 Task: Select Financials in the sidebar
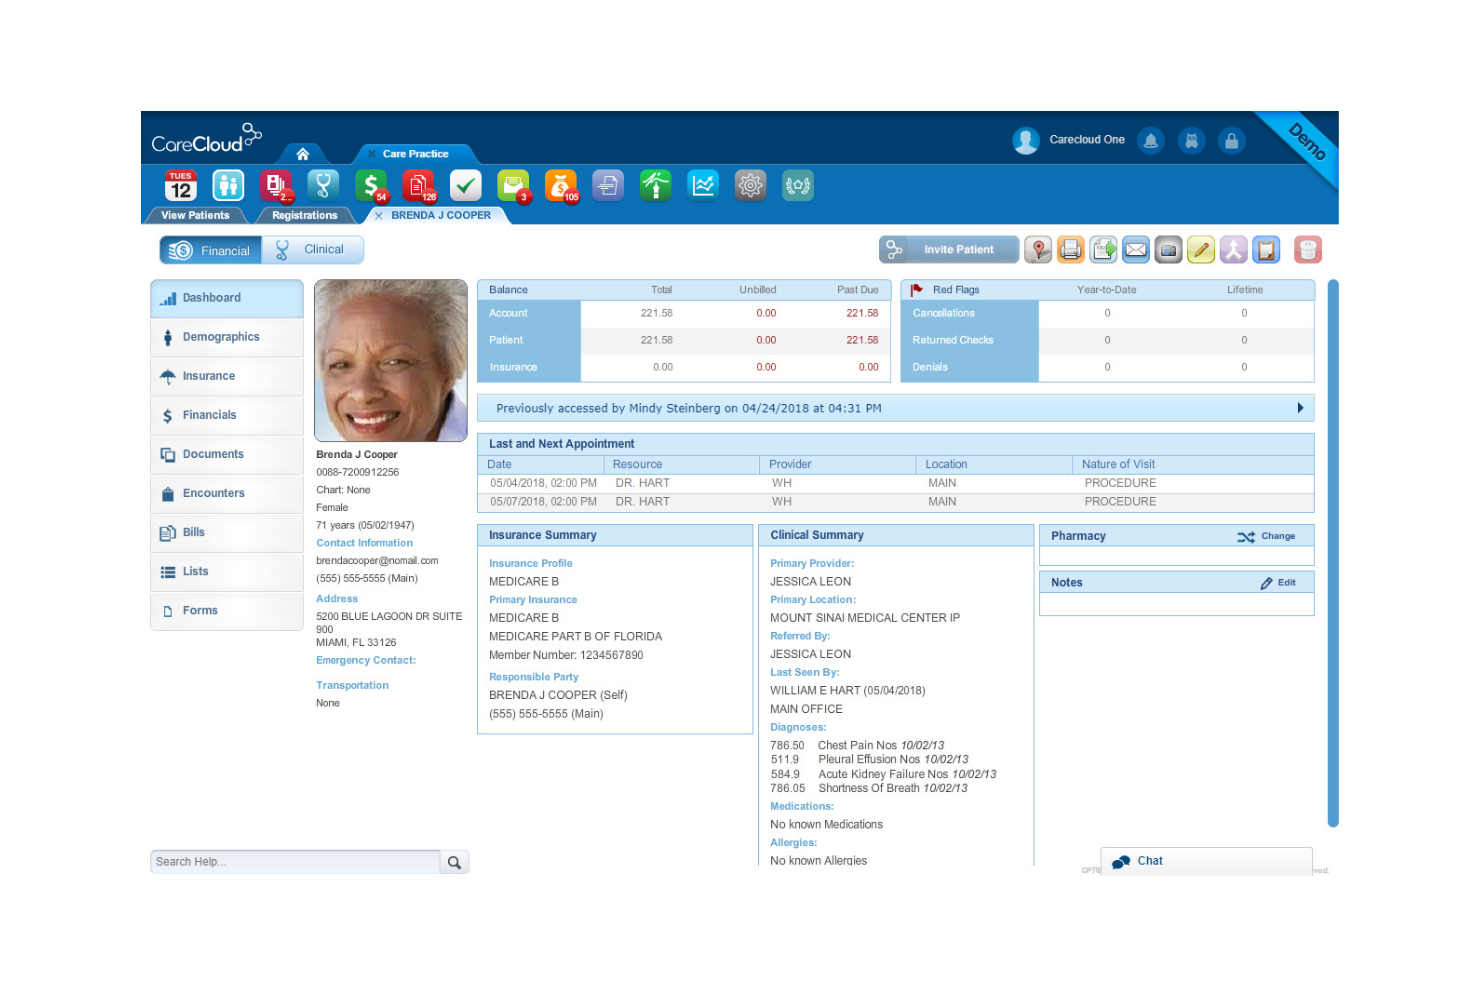click(x=227, y=415)
